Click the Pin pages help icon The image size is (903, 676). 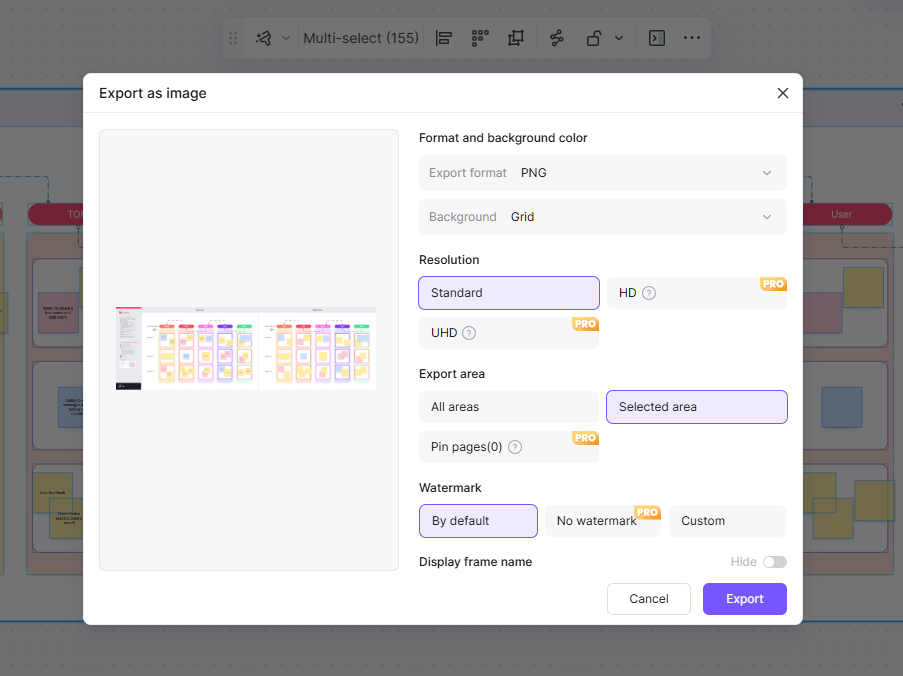[x=515, y=447]
